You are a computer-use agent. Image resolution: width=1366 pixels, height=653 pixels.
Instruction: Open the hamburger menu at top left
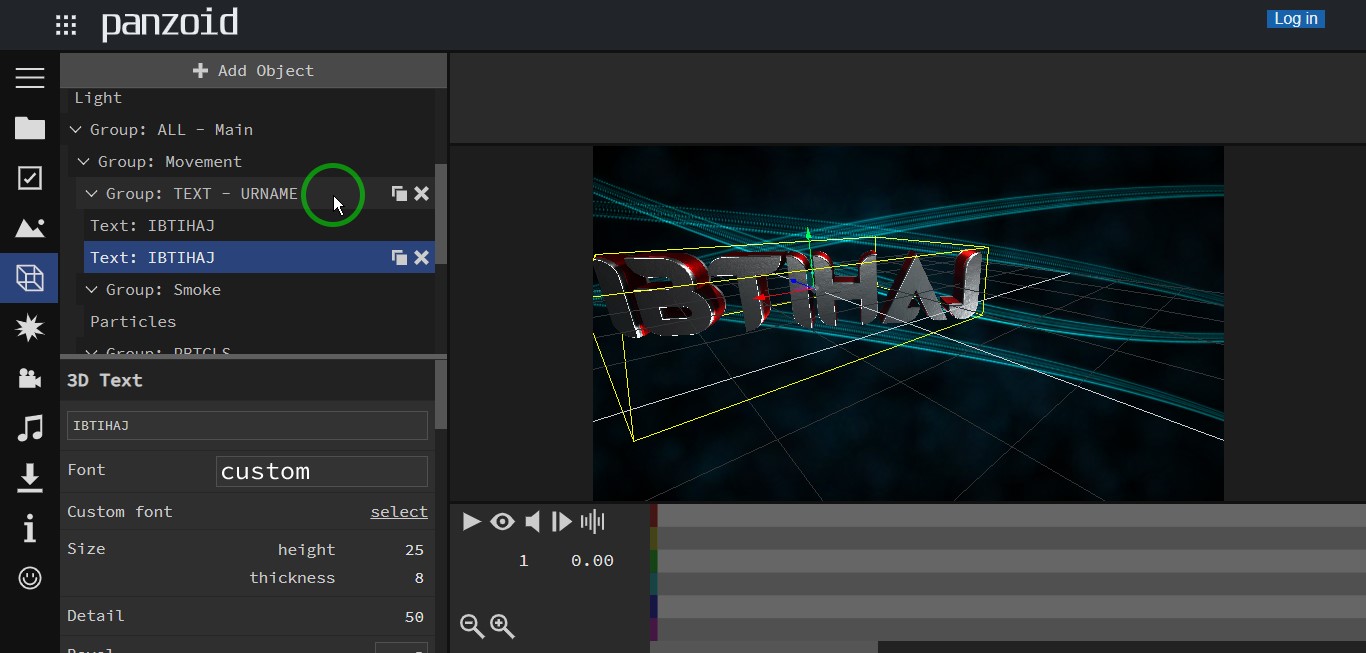pyautogui.click(x=29, y=77)
